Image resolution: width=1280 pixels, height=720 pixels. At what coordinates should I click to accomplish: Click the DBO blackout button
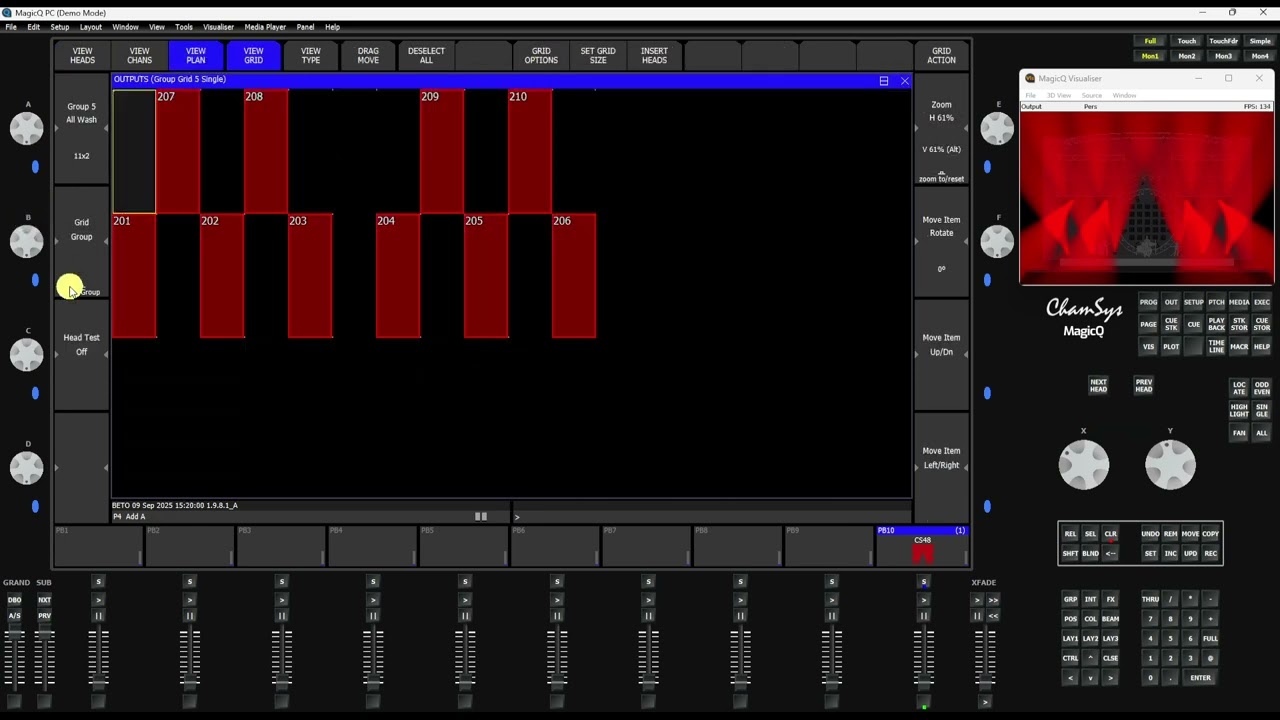[x=14, y=600]
